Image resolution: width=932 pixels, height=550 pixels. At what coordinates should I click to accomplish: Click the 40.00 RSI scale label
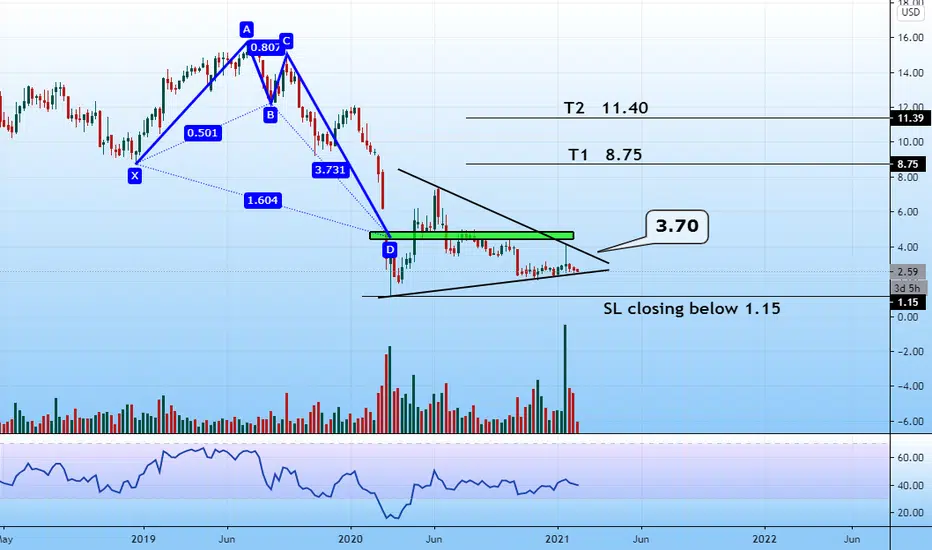tap(911, 486)
